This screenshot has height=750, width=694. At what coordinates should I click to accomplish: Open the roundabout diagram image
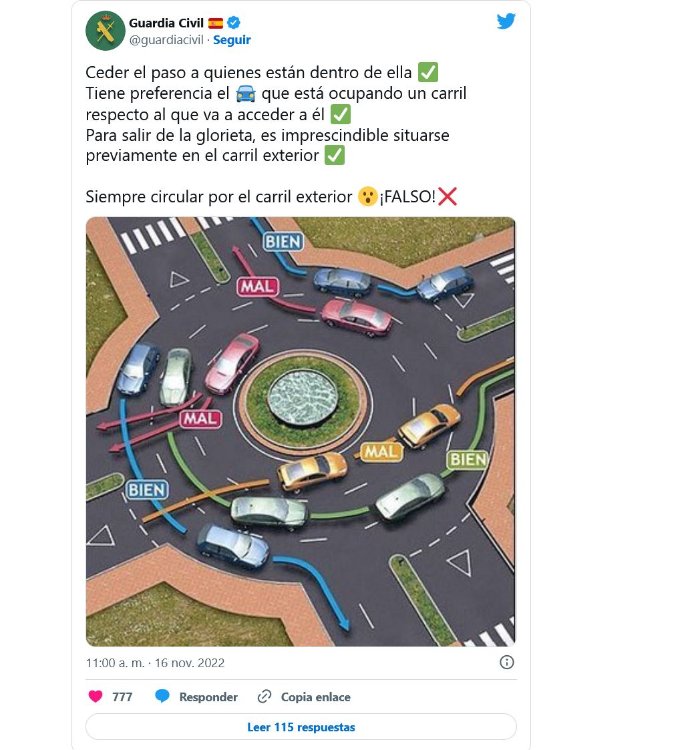tap(300, 431)
